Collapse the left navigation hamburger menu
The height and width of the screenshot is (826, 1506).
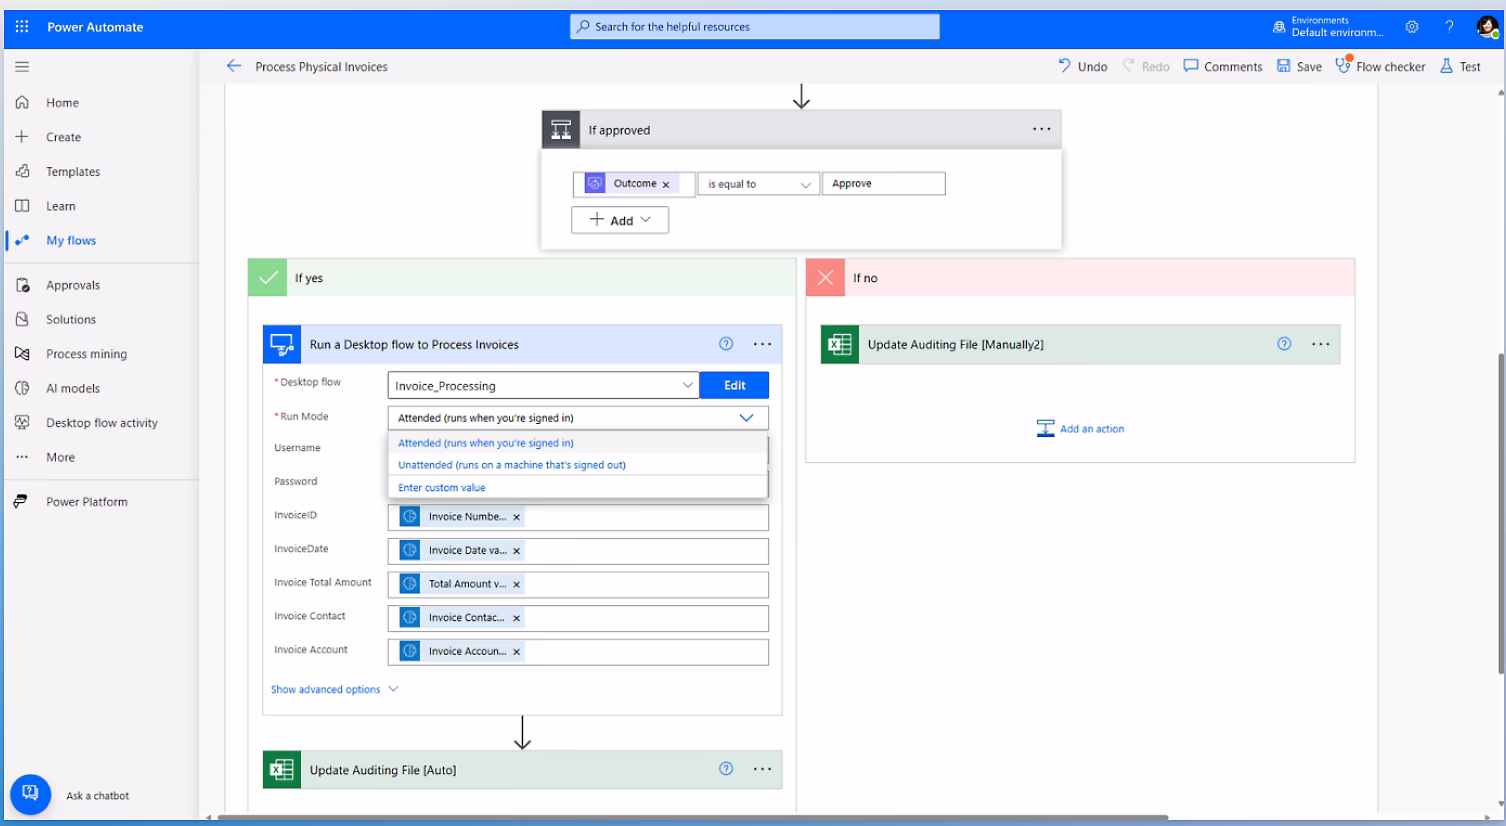point(22,67)
